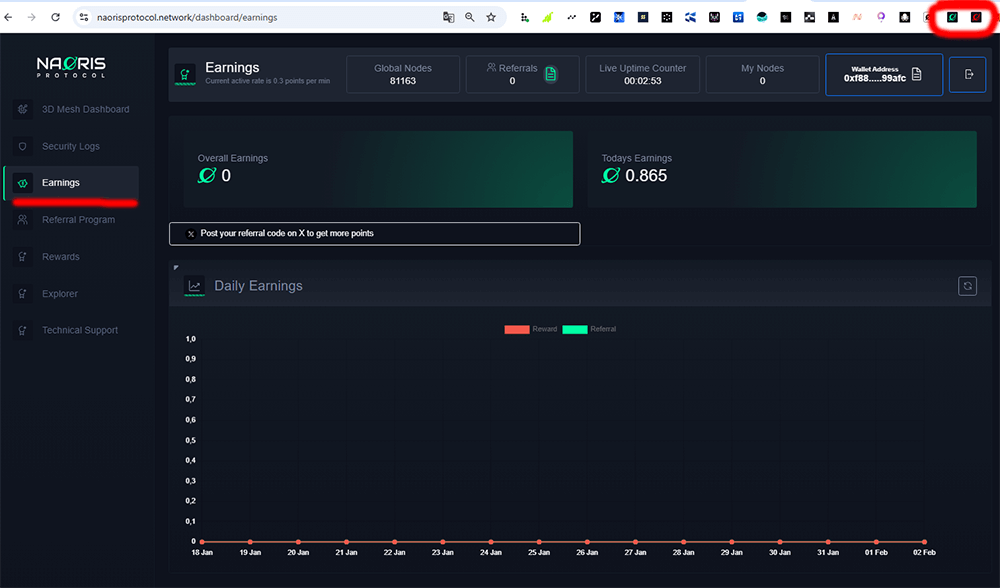Click the Daily Earnings chart icon
This screenshot has width=1000, height=588.
click(194, 286)
